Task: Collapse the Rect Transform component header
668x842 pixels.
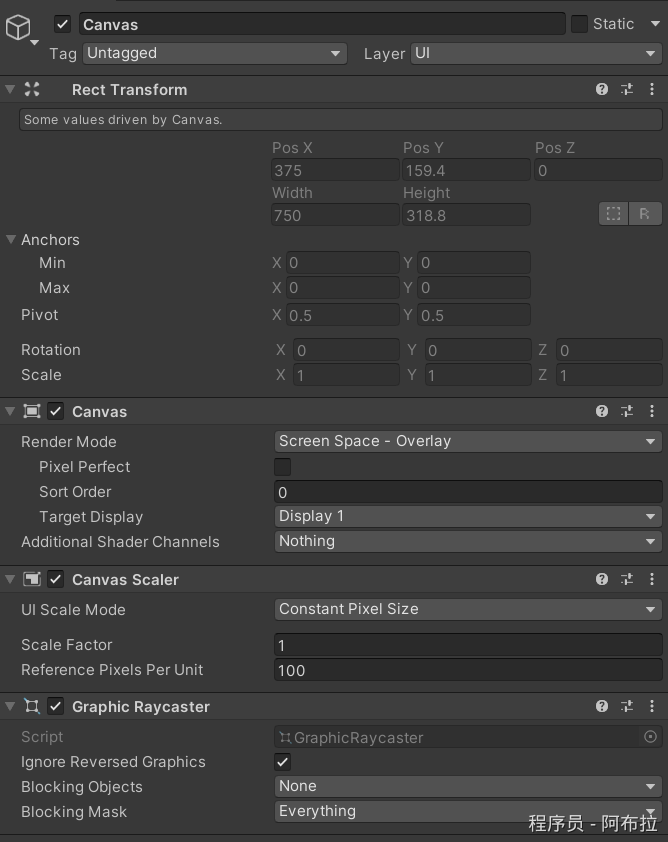Action: 11,89
